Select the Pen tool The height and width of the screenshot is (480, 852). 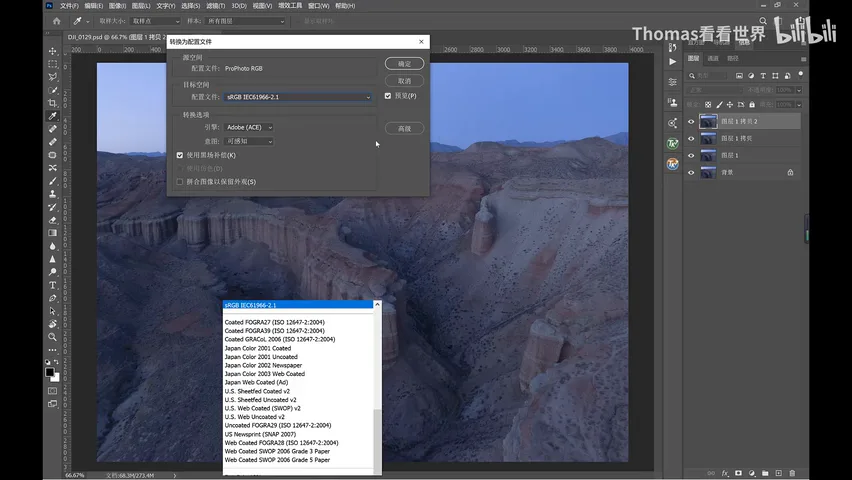[x=53, y=298]
